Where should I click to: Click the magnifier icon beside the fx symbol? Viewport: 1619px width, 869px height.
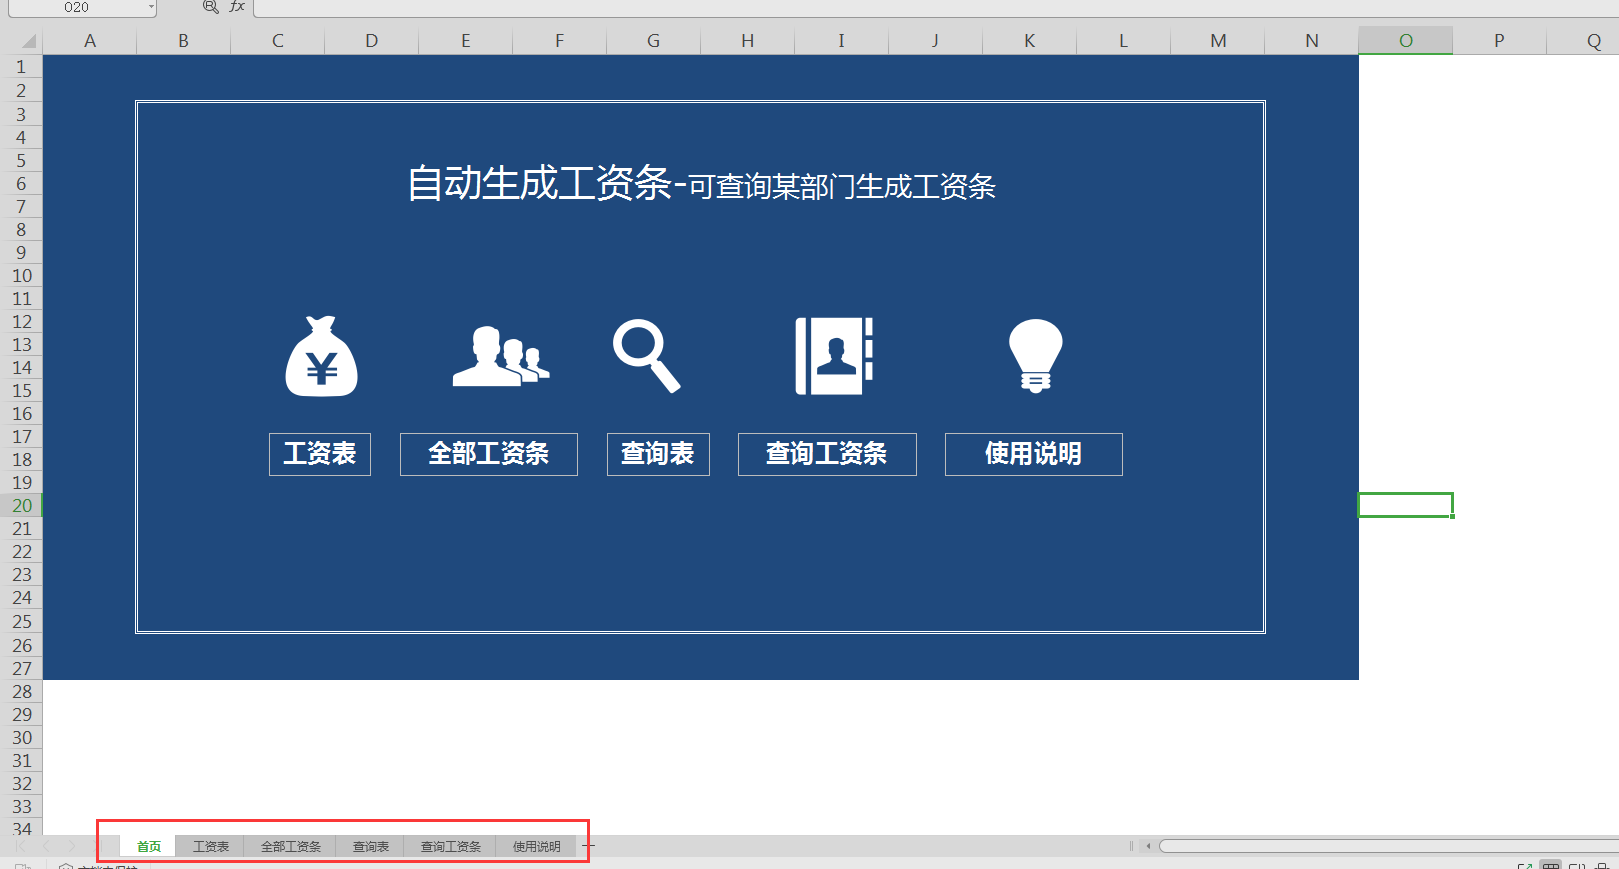pyautogui.click(x=210, y=6)
